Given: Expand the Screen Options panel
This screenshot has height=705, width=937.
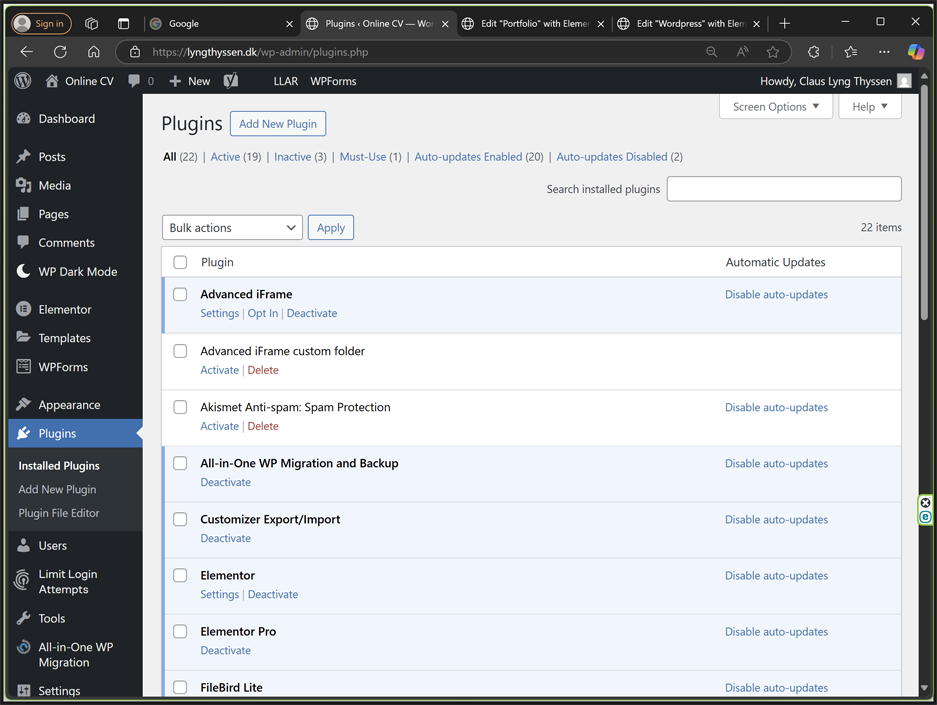Looking at the screenshot, I should point(775,107).
